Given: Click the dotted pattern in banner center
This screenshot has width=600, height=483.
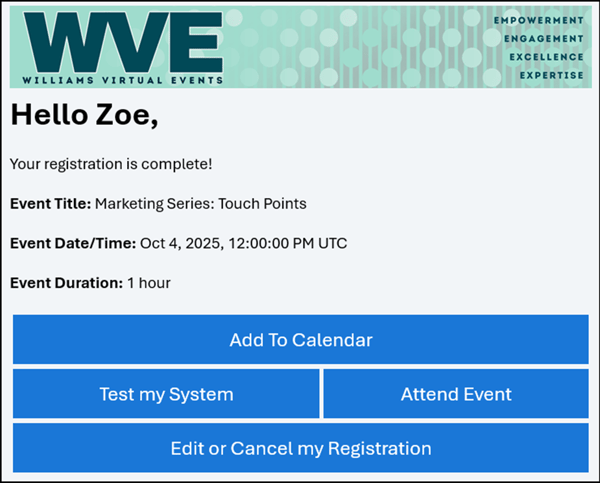Looking at the screenshot, I should coord(360,47).
